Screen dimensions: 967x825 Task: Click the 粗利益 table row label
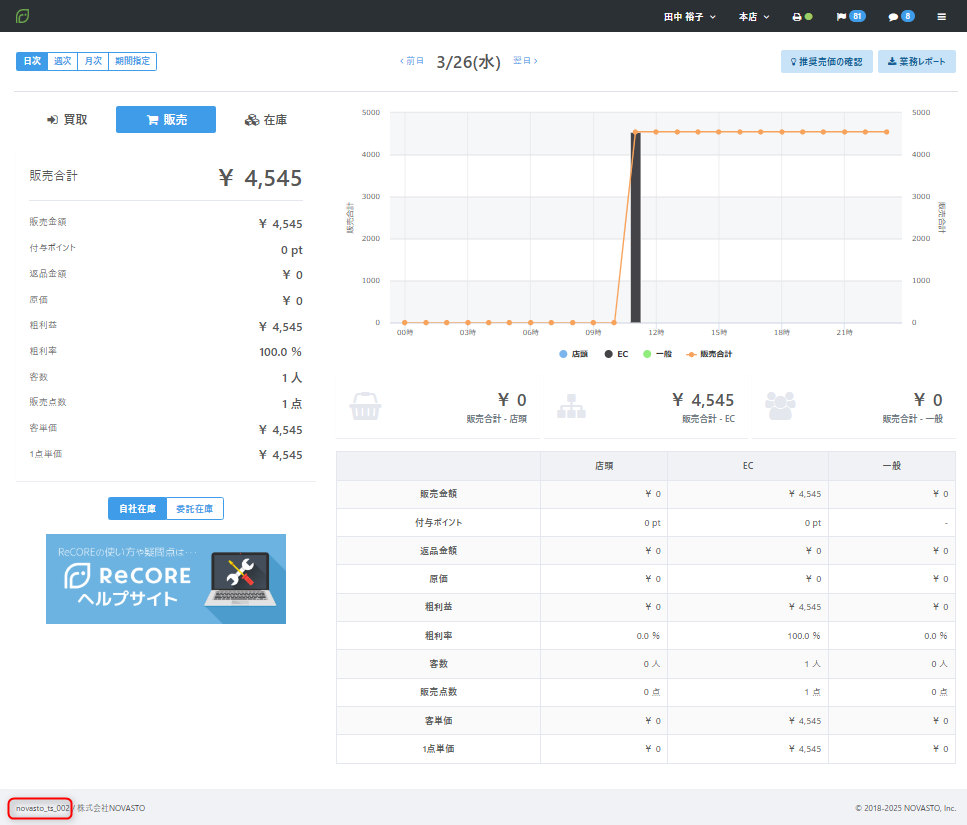438,607
